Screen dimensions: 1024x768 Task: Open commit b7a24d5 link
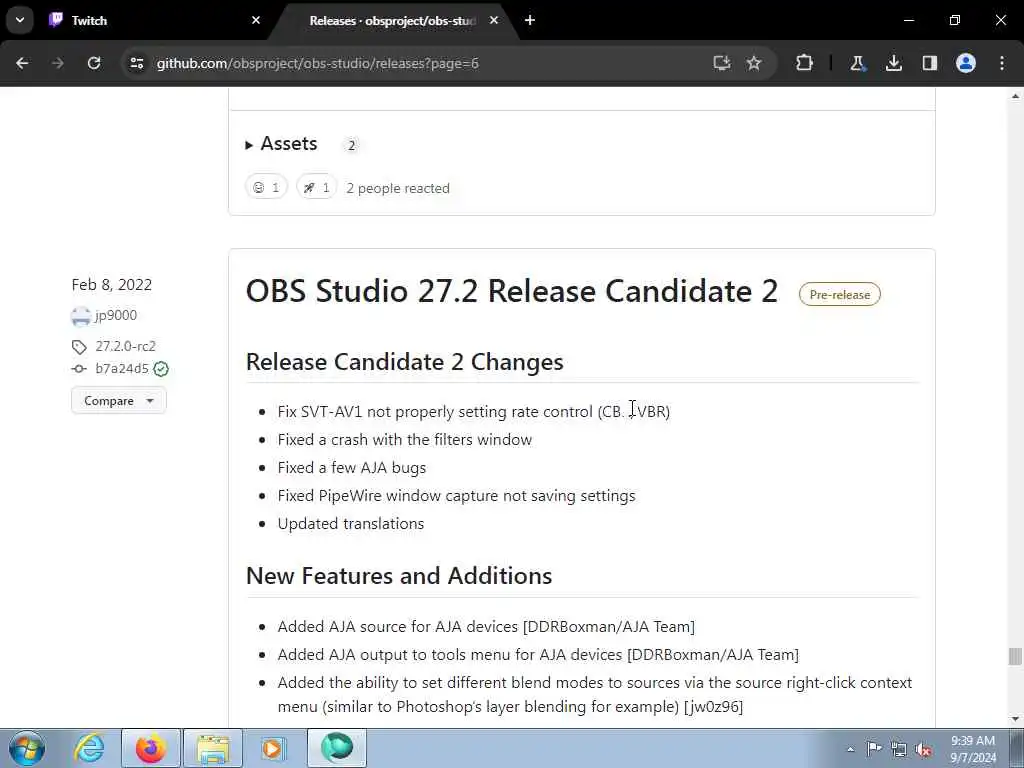pyautogui.click(x=122, y=368)
